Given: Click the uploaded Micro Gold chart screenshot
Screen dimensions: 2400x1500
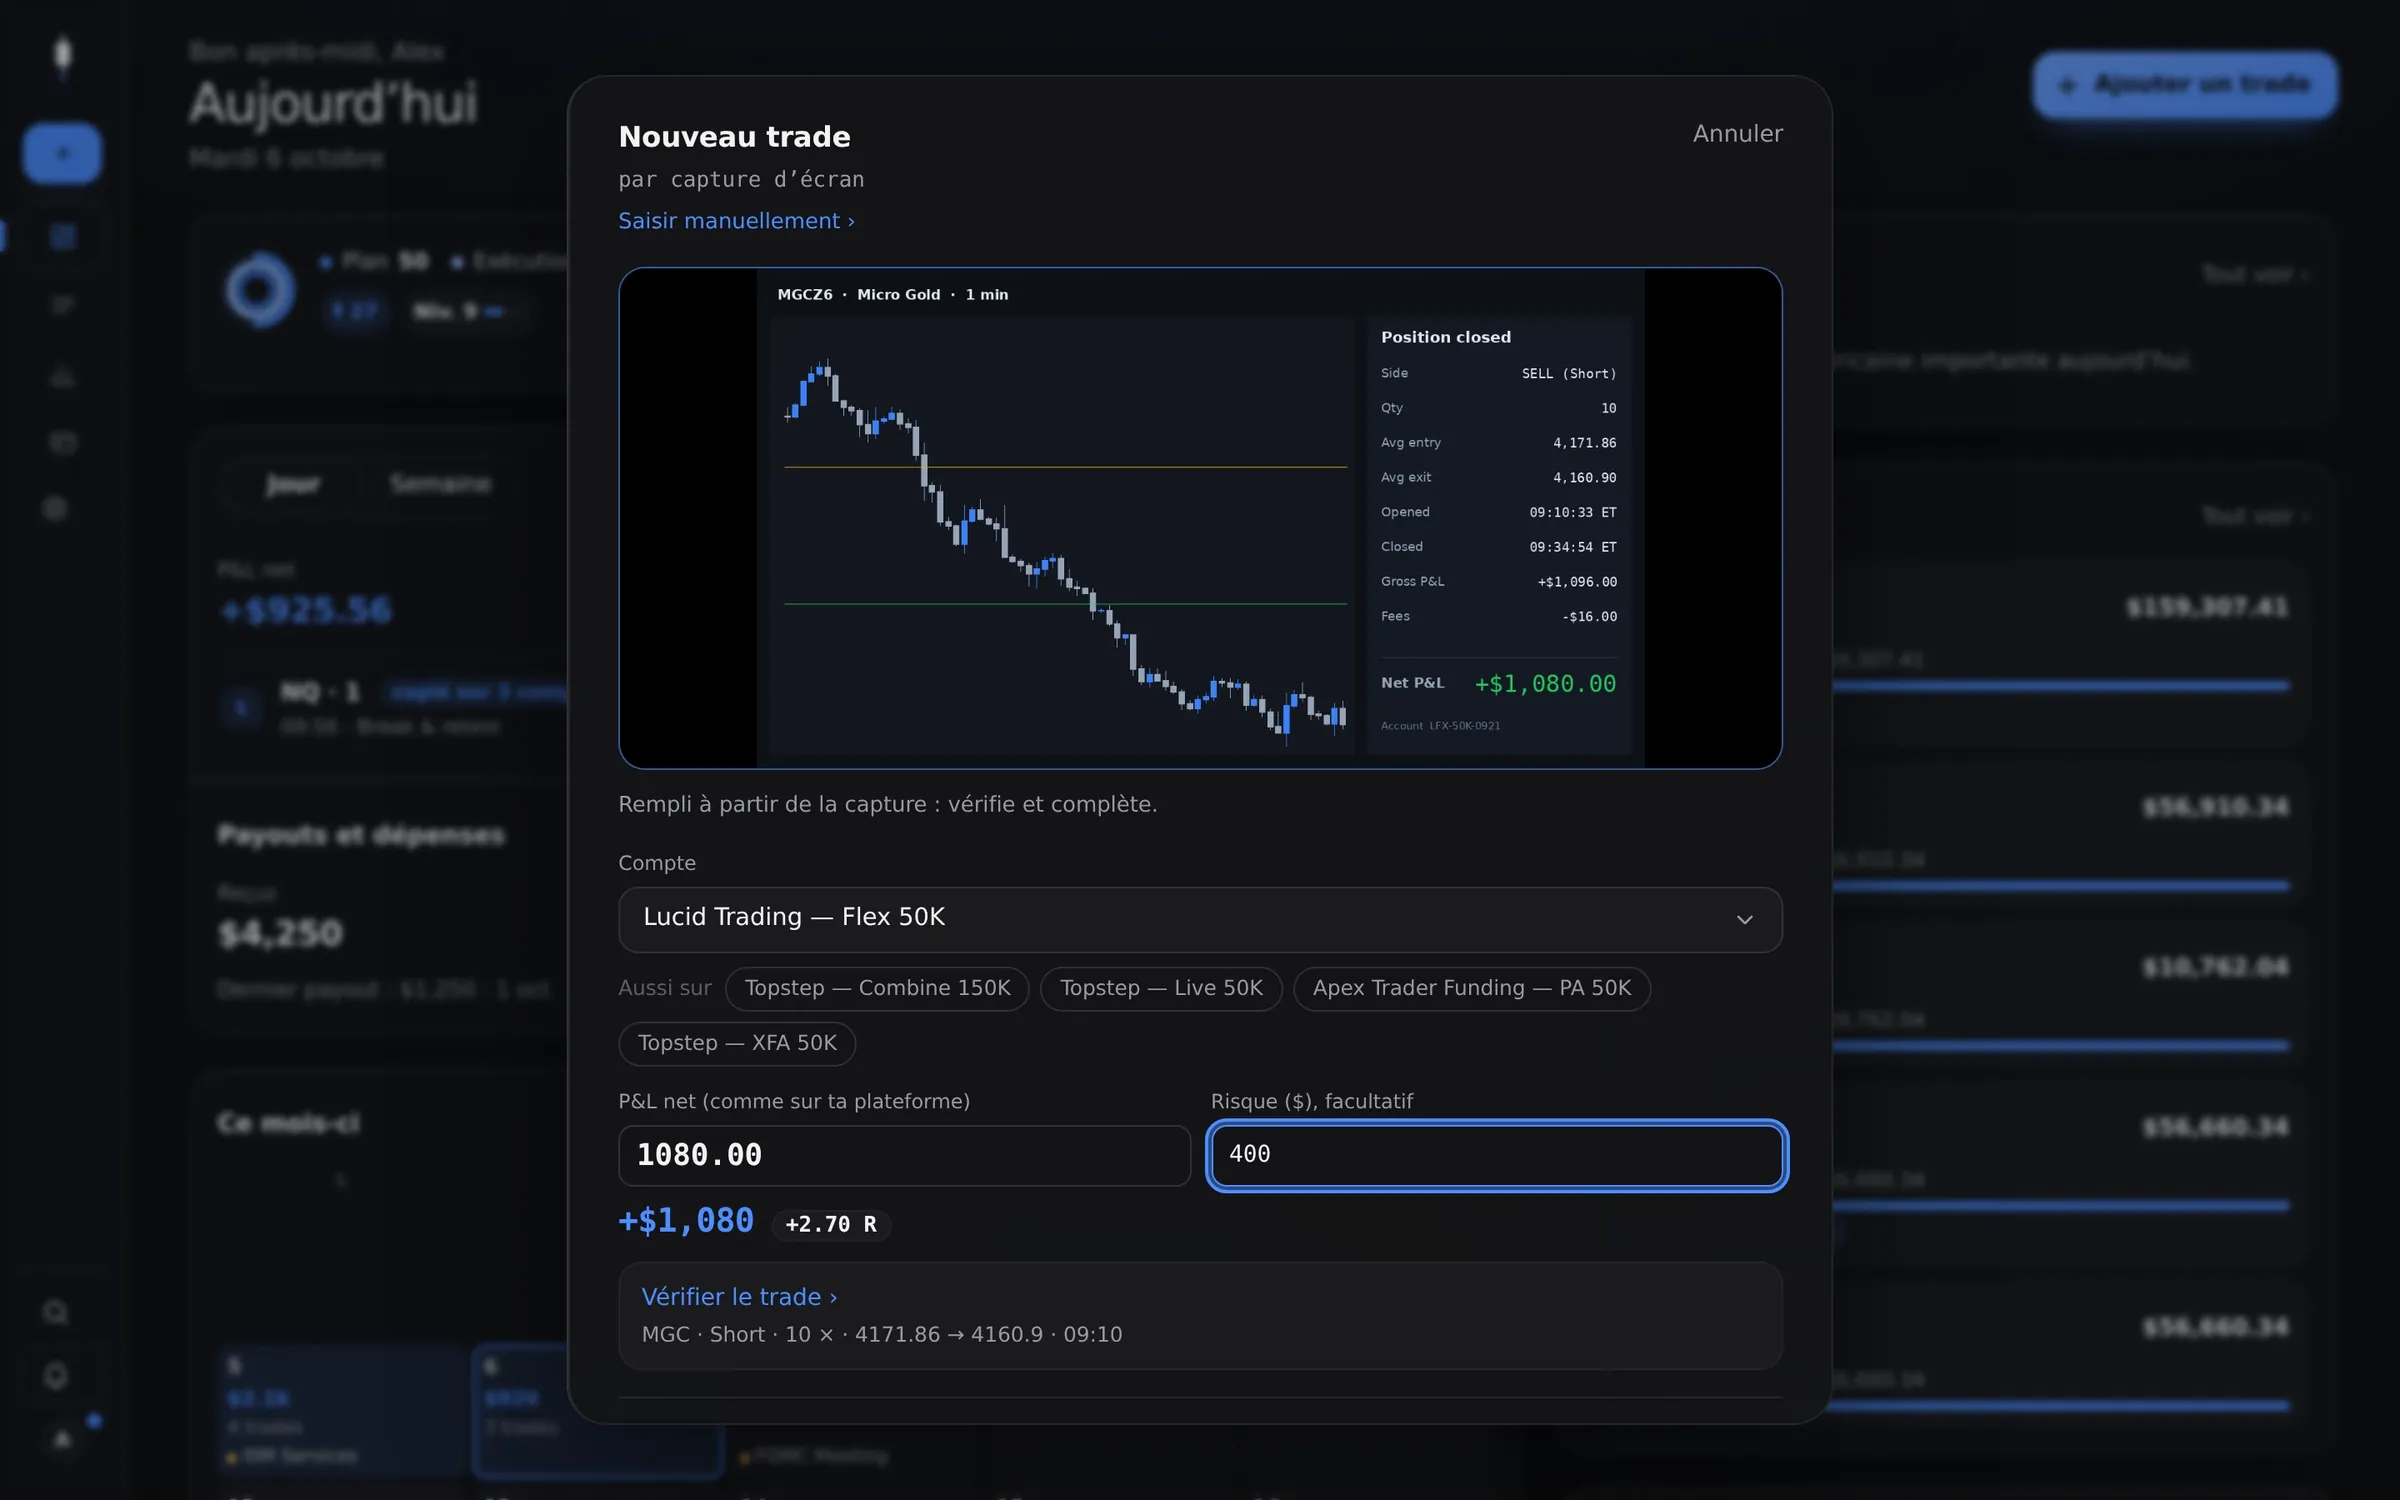Looking at the screenshot, I should tap(1200, 518).
